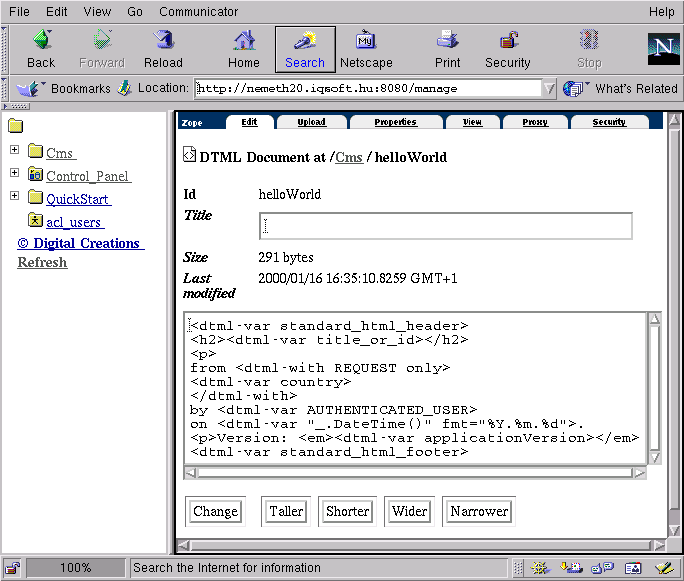Open Composer component bar icon
Viewport: 684px width, 581px height.
pyautogui.click(x=664, y=567)
